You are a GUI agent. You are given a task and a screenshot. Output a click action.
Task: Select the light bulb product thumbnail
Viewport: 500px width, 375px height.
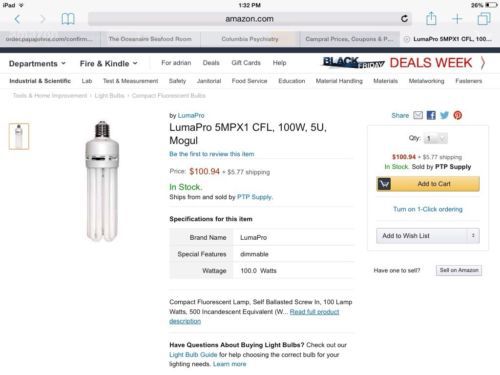tap(19, 136)
